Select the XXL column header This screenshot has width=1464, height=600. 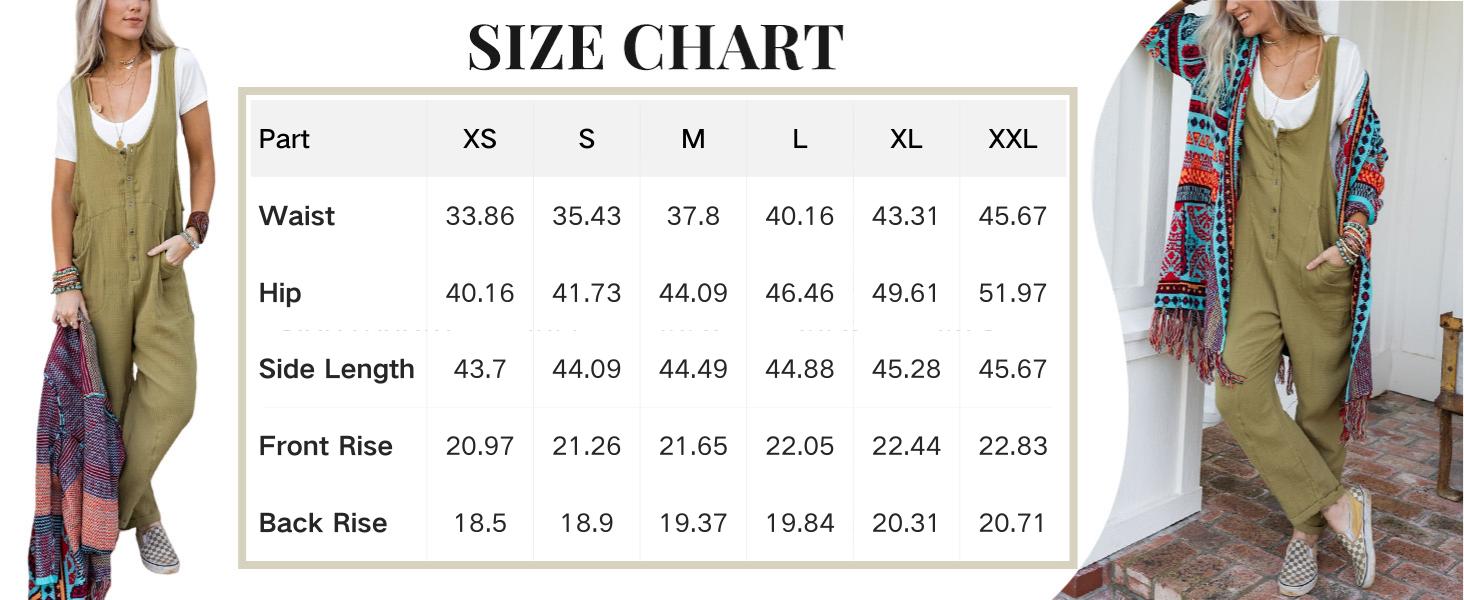pos(1013,139)
